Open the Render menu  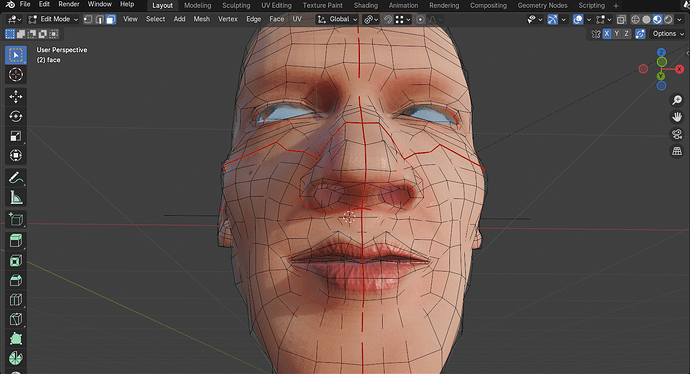pyautogui.click(x=69, y=4)
